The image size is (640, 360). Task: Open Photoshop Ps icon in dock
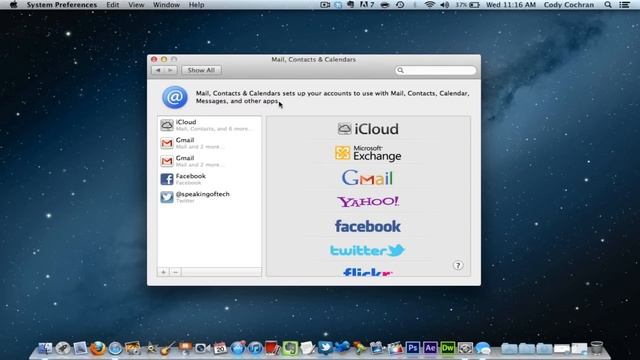(x=413, y=348)
